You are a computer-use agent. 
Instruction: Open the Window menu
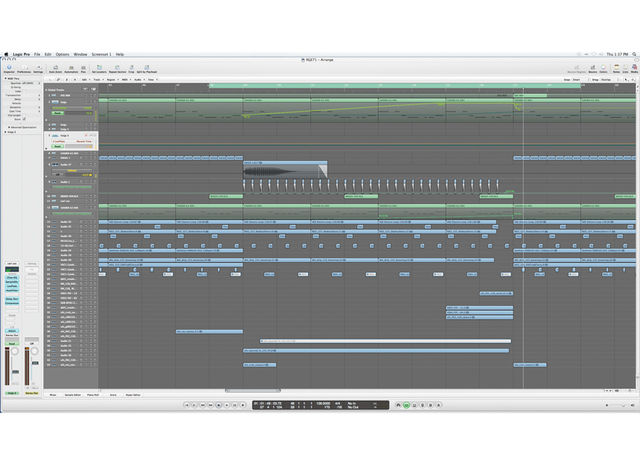80,54
